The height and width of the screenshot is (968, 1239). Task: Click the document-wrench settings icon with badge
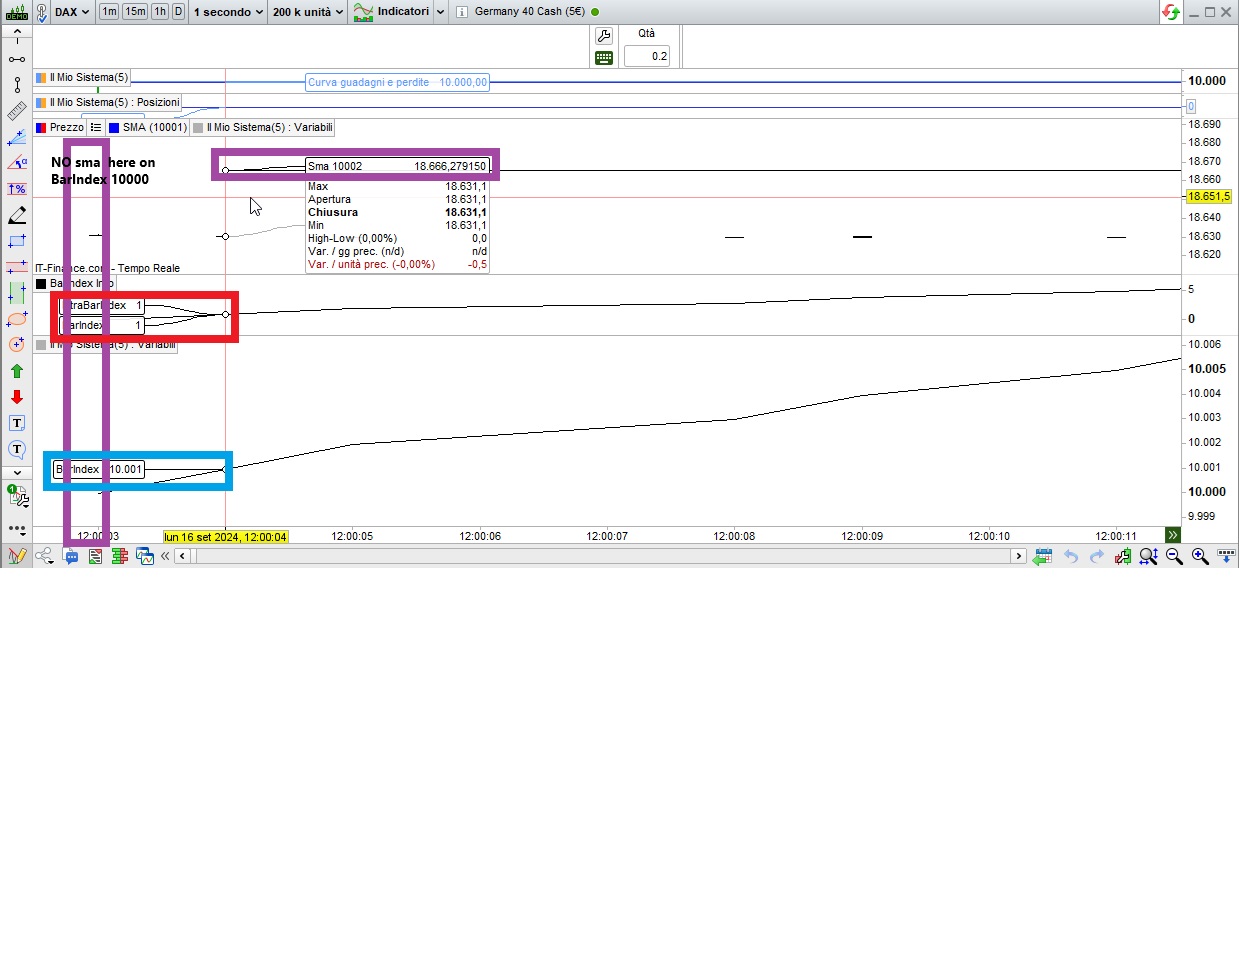tap(17, 495)
